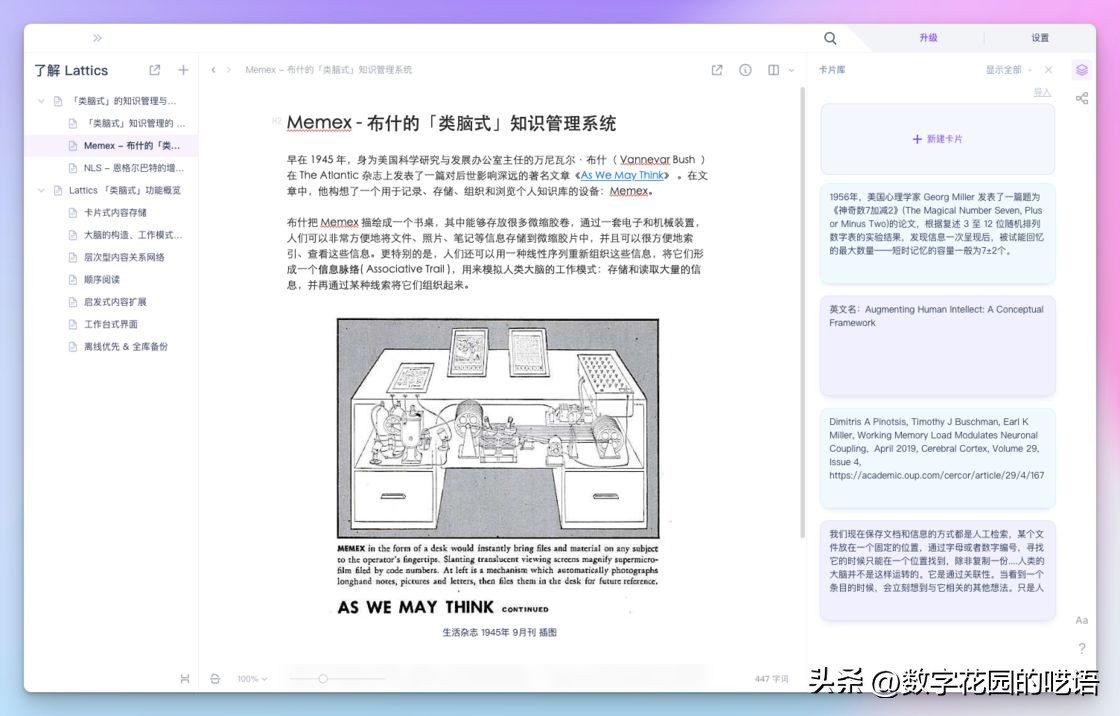Open help question mark icon

click(1081, 648)
